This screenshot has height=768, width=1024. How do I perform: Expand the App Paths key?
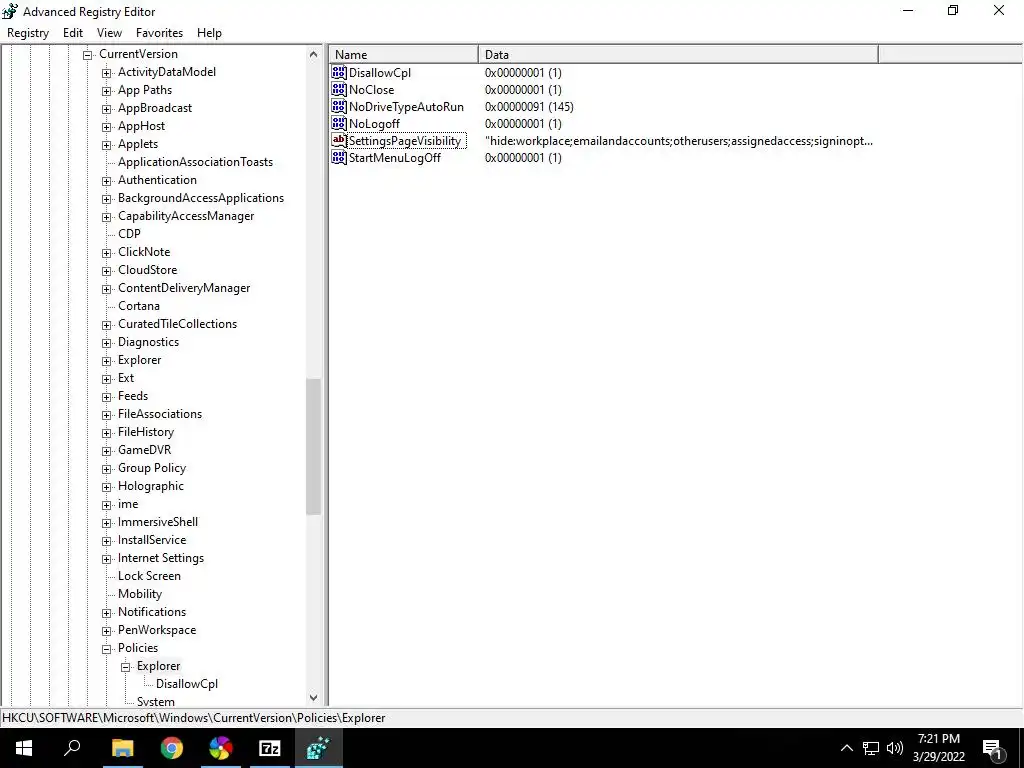pos(106,91)
